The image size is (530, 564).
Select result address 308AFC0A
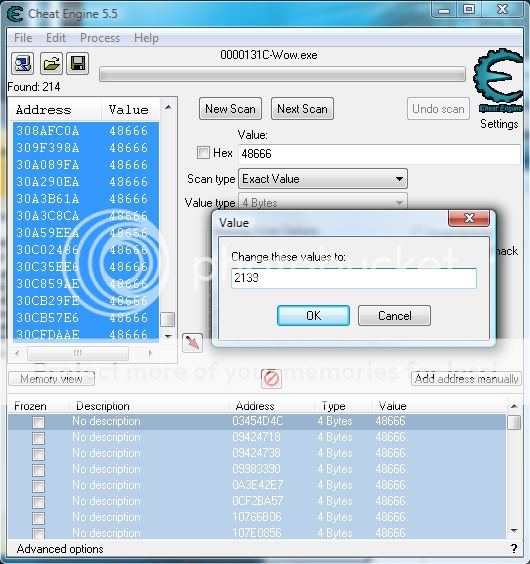(x=47, y=131)
